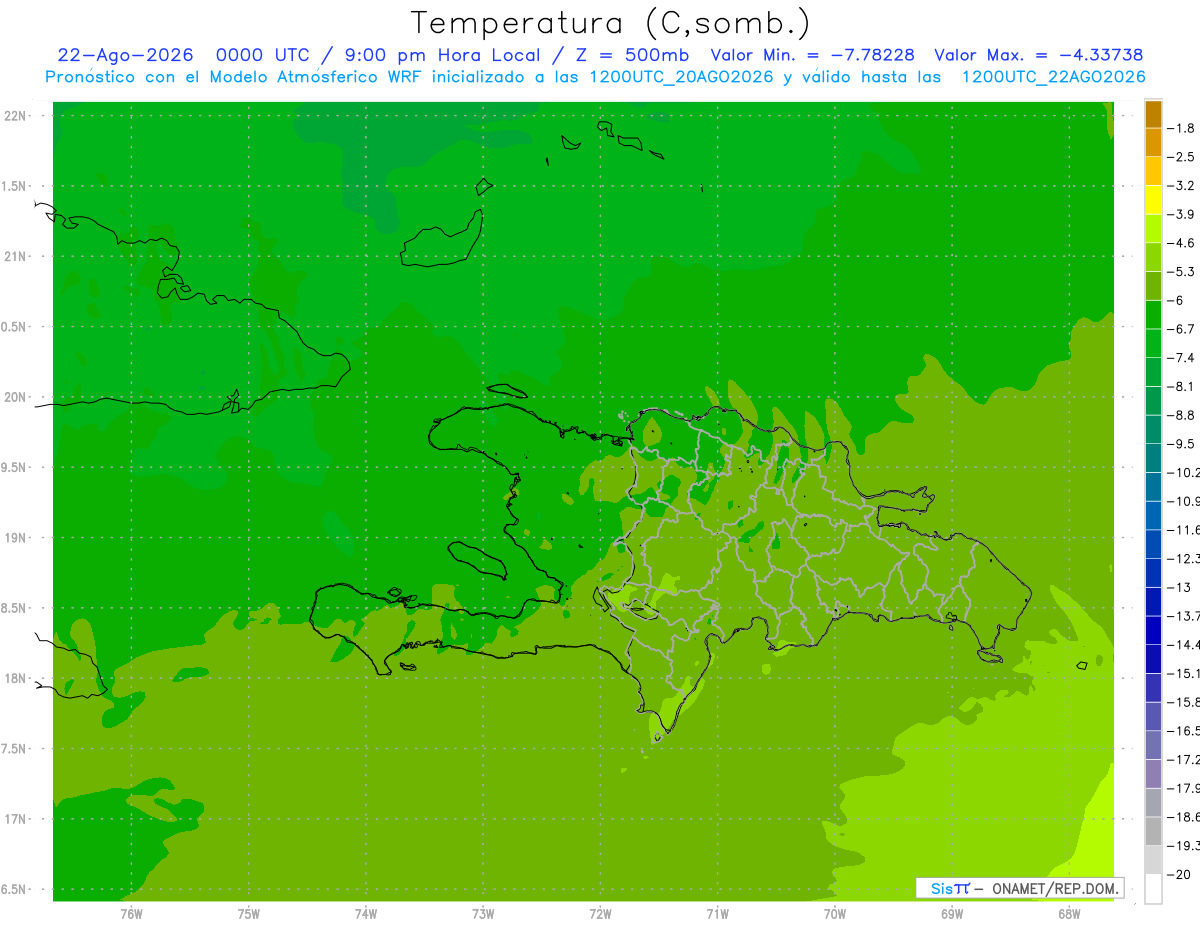Click the "-11.6" colorbar value

click(1184, 530)
